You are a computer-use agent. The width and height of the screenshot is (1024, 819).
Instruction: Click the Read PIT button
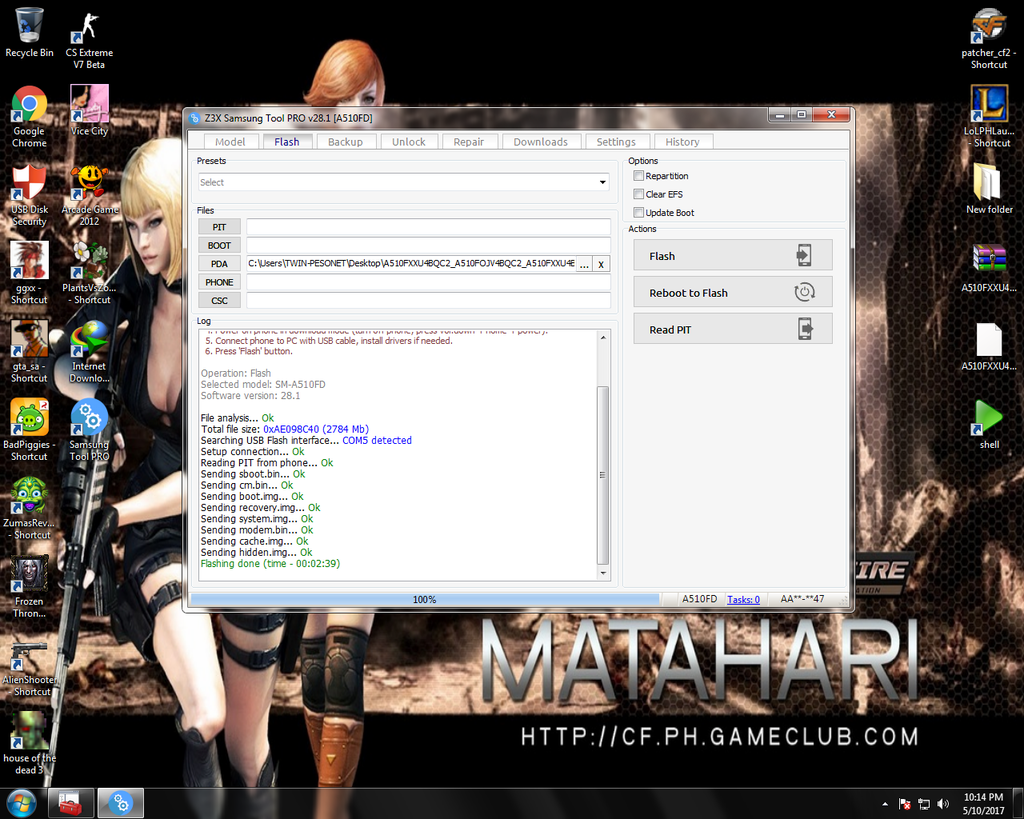(732, 329)
